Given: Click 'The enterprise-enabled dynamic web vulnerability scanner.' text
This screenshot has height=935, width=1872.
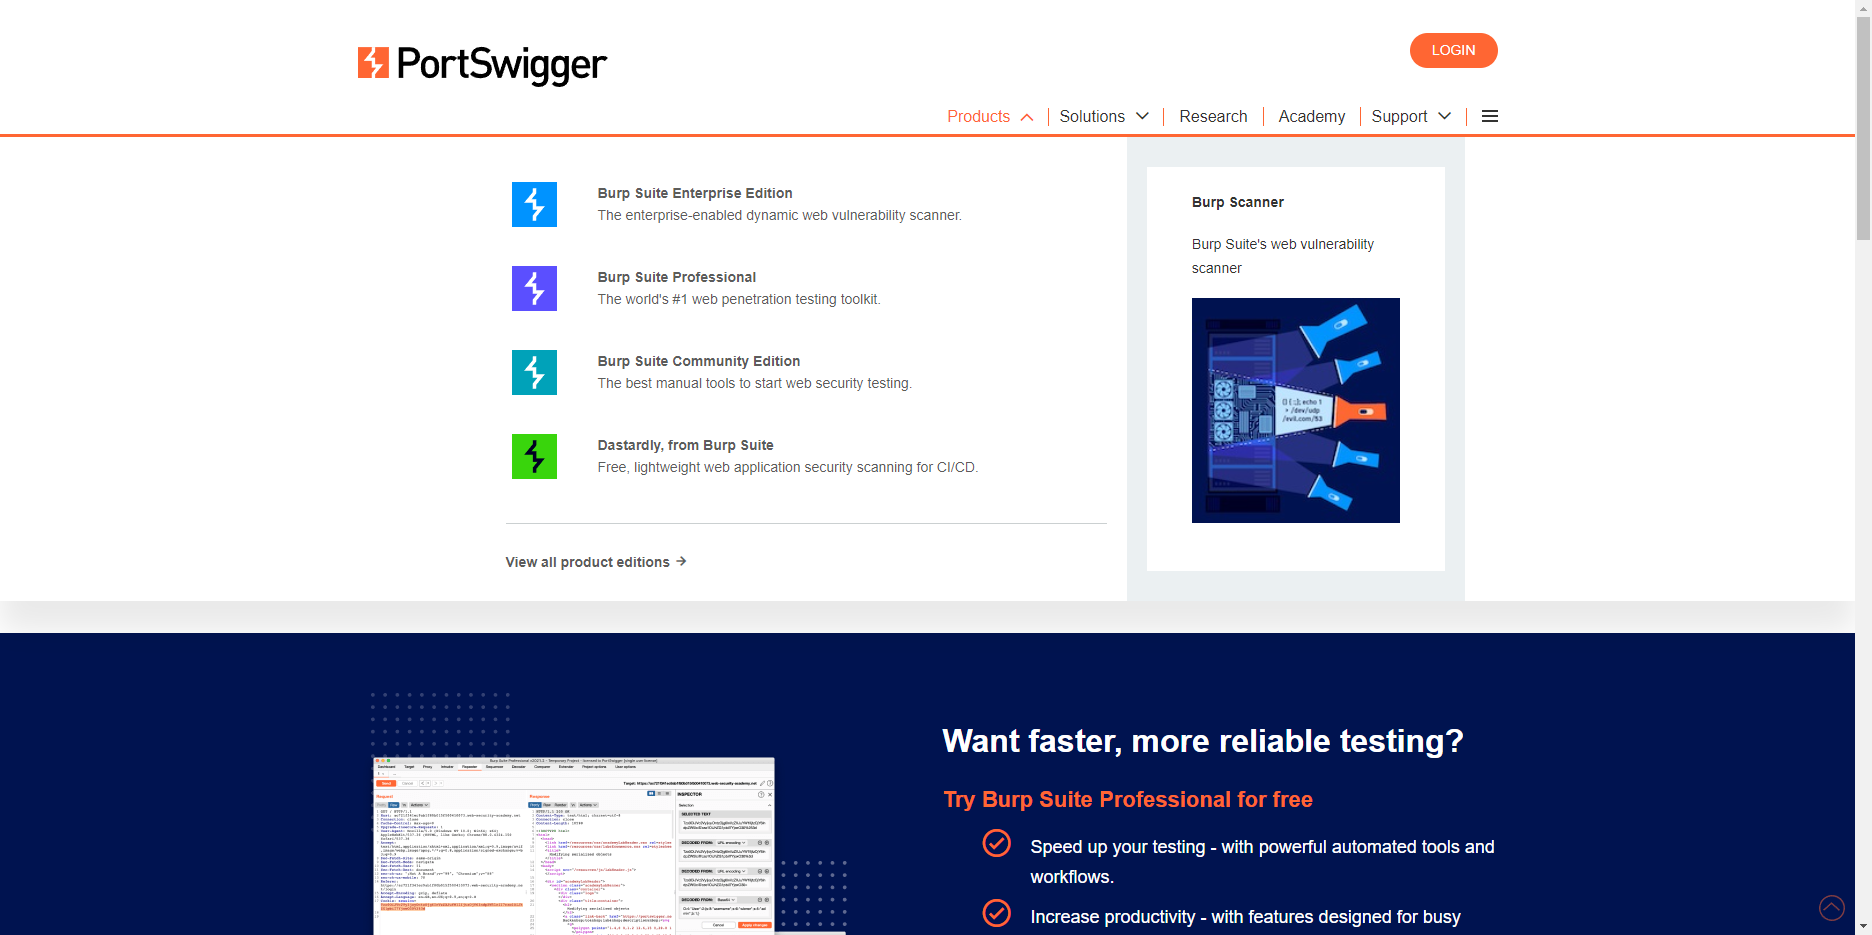Looking at the screenshot, I should [x=780, y=215].
